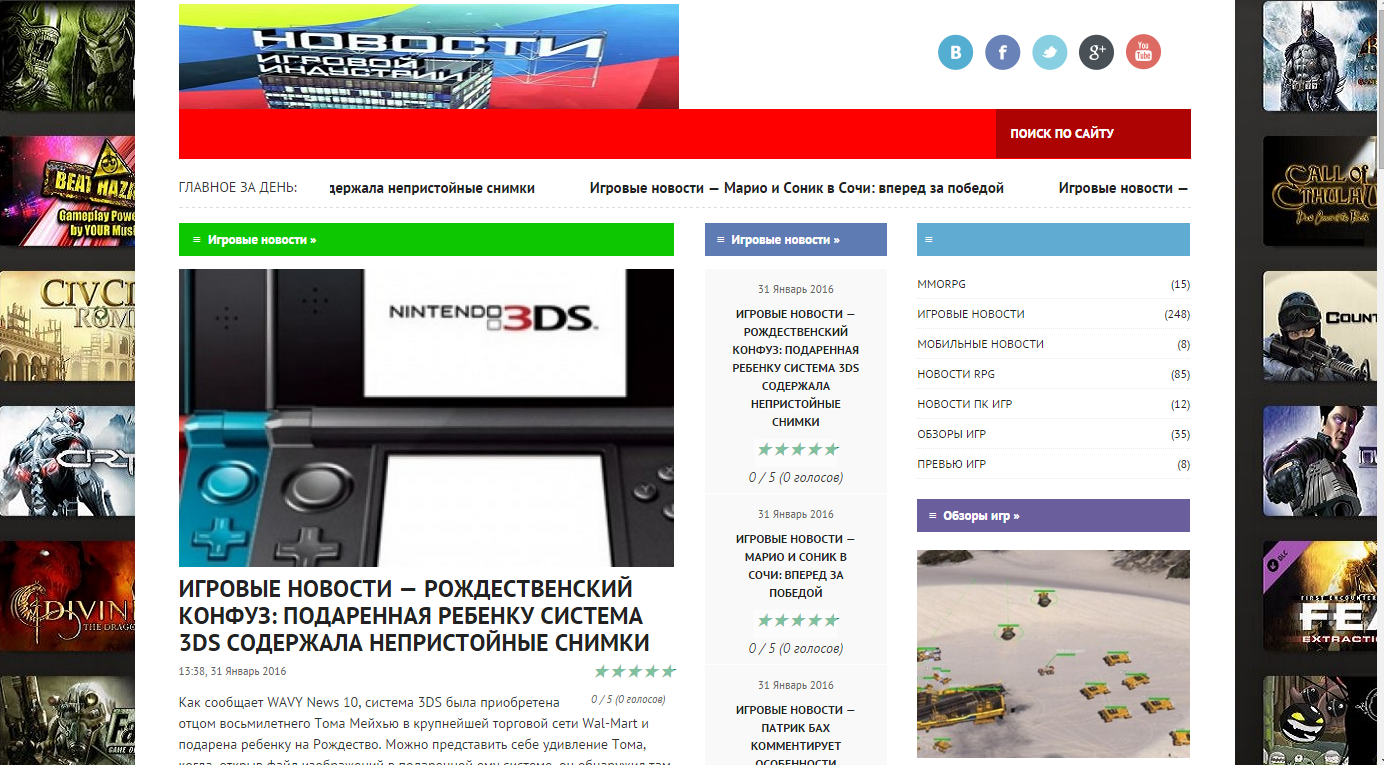Click the Counter-Strike game cover

point(1320,326)
